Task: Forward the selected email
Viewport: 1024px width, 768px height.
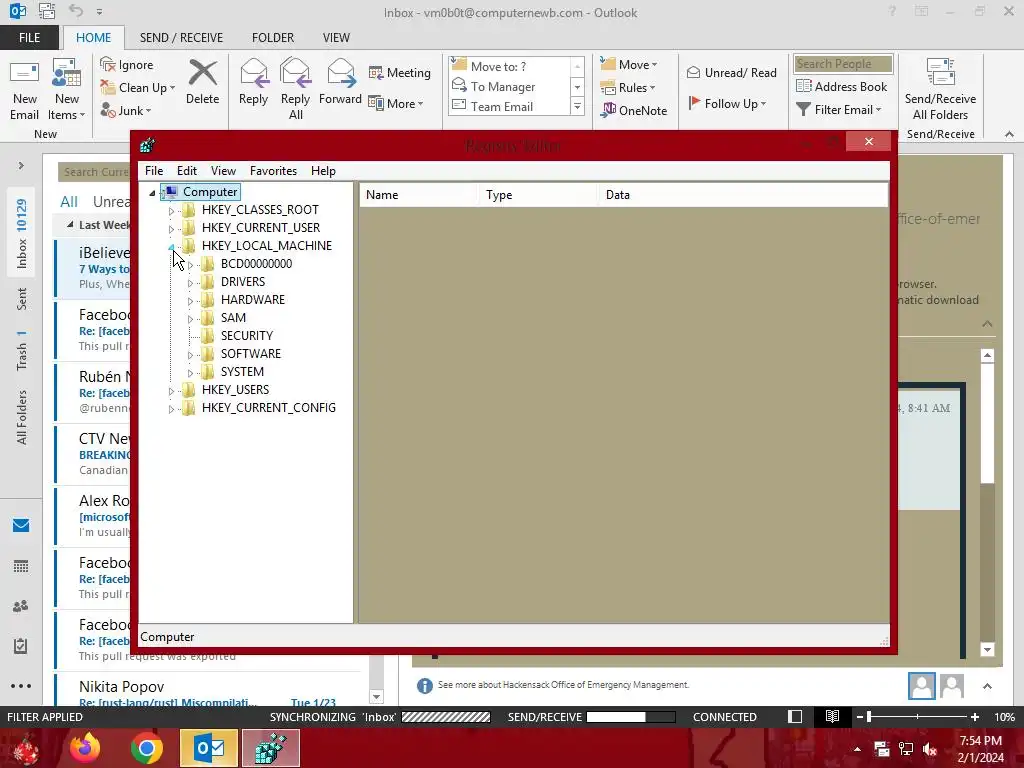Action: tap(340, 83)
